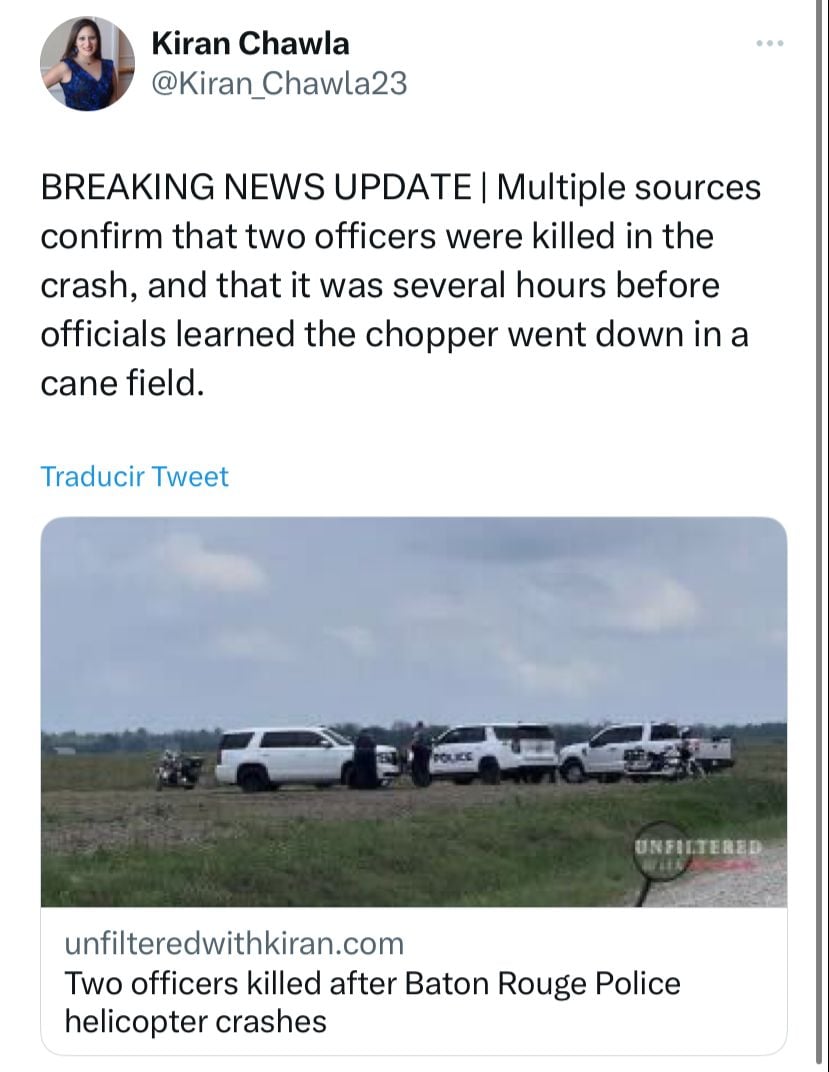The height and width of the screenshot is (1072, 829).
Task: Click the helicopter crashes line of card title
Action: click(195, 1021)
